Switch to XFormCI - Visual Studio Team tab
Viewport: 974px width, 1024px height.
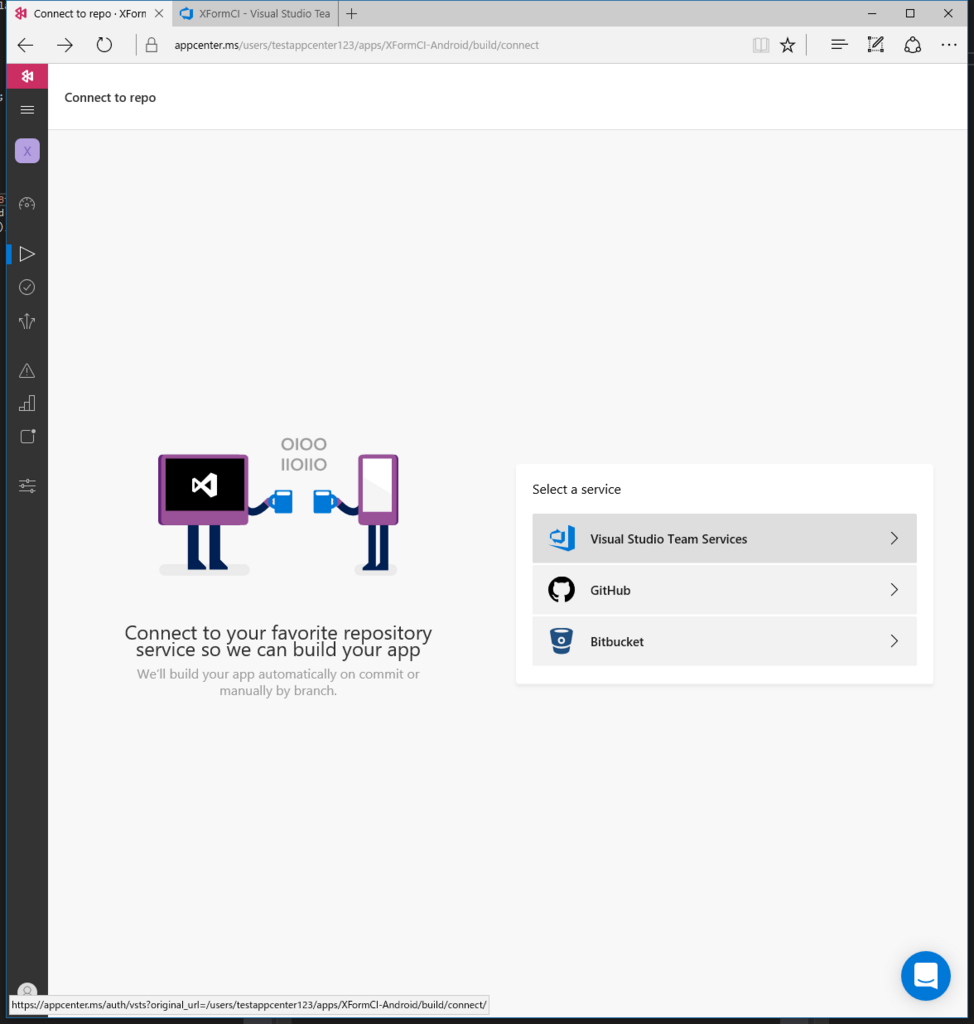(x=256, y=14)
